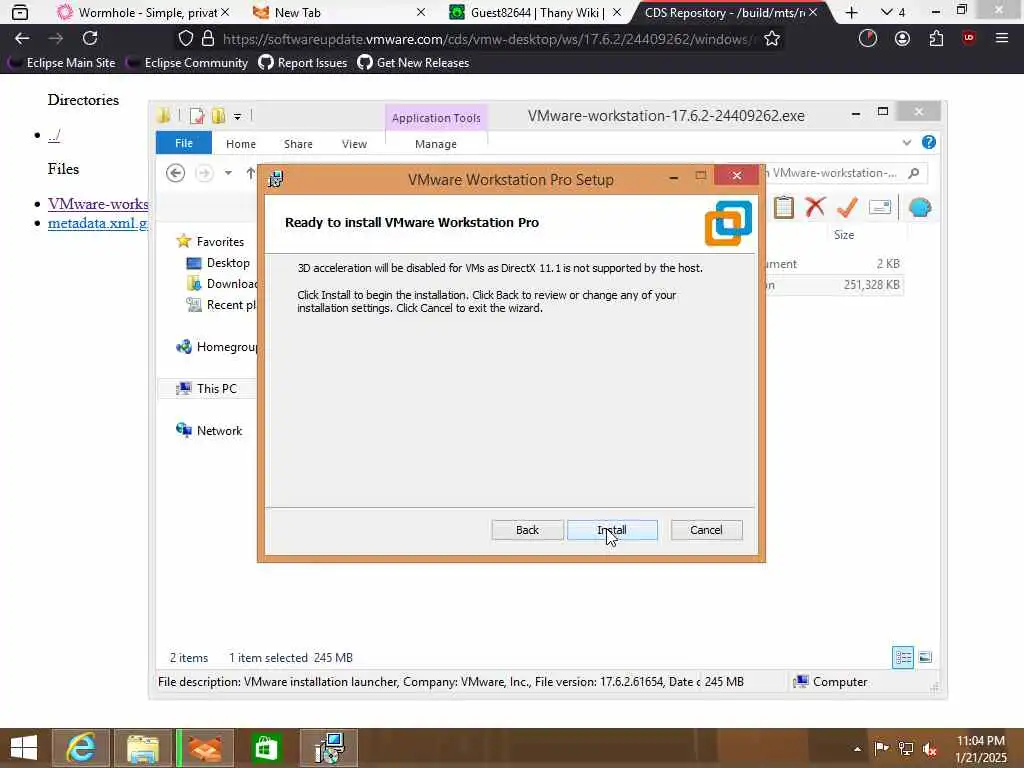
Task: Click VMware installer icon in setup title bar
Action: [x=276, y=179]
